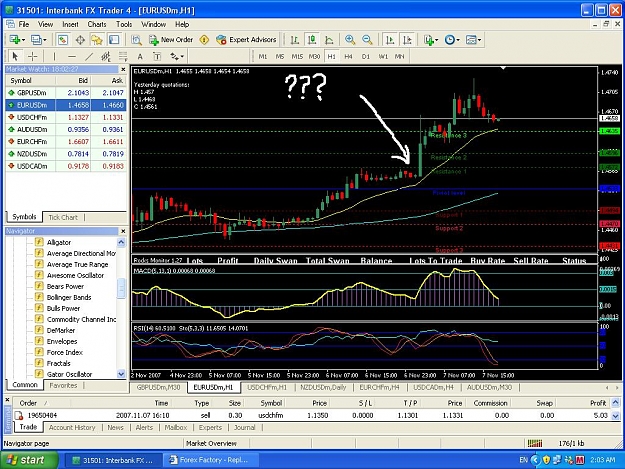This screenshot has width=625, height=469.
Task: Toggle Market Watch window icon
Action: (x=63, y=40)
